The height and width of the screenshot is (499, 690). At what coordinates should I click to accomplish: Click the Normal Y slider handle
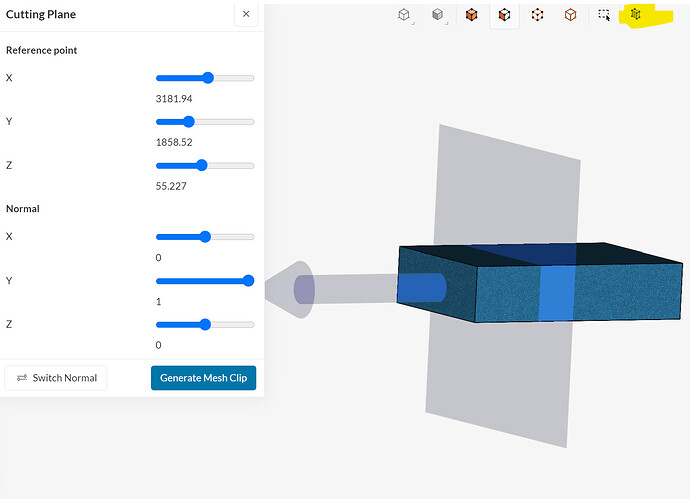(249, 281)
